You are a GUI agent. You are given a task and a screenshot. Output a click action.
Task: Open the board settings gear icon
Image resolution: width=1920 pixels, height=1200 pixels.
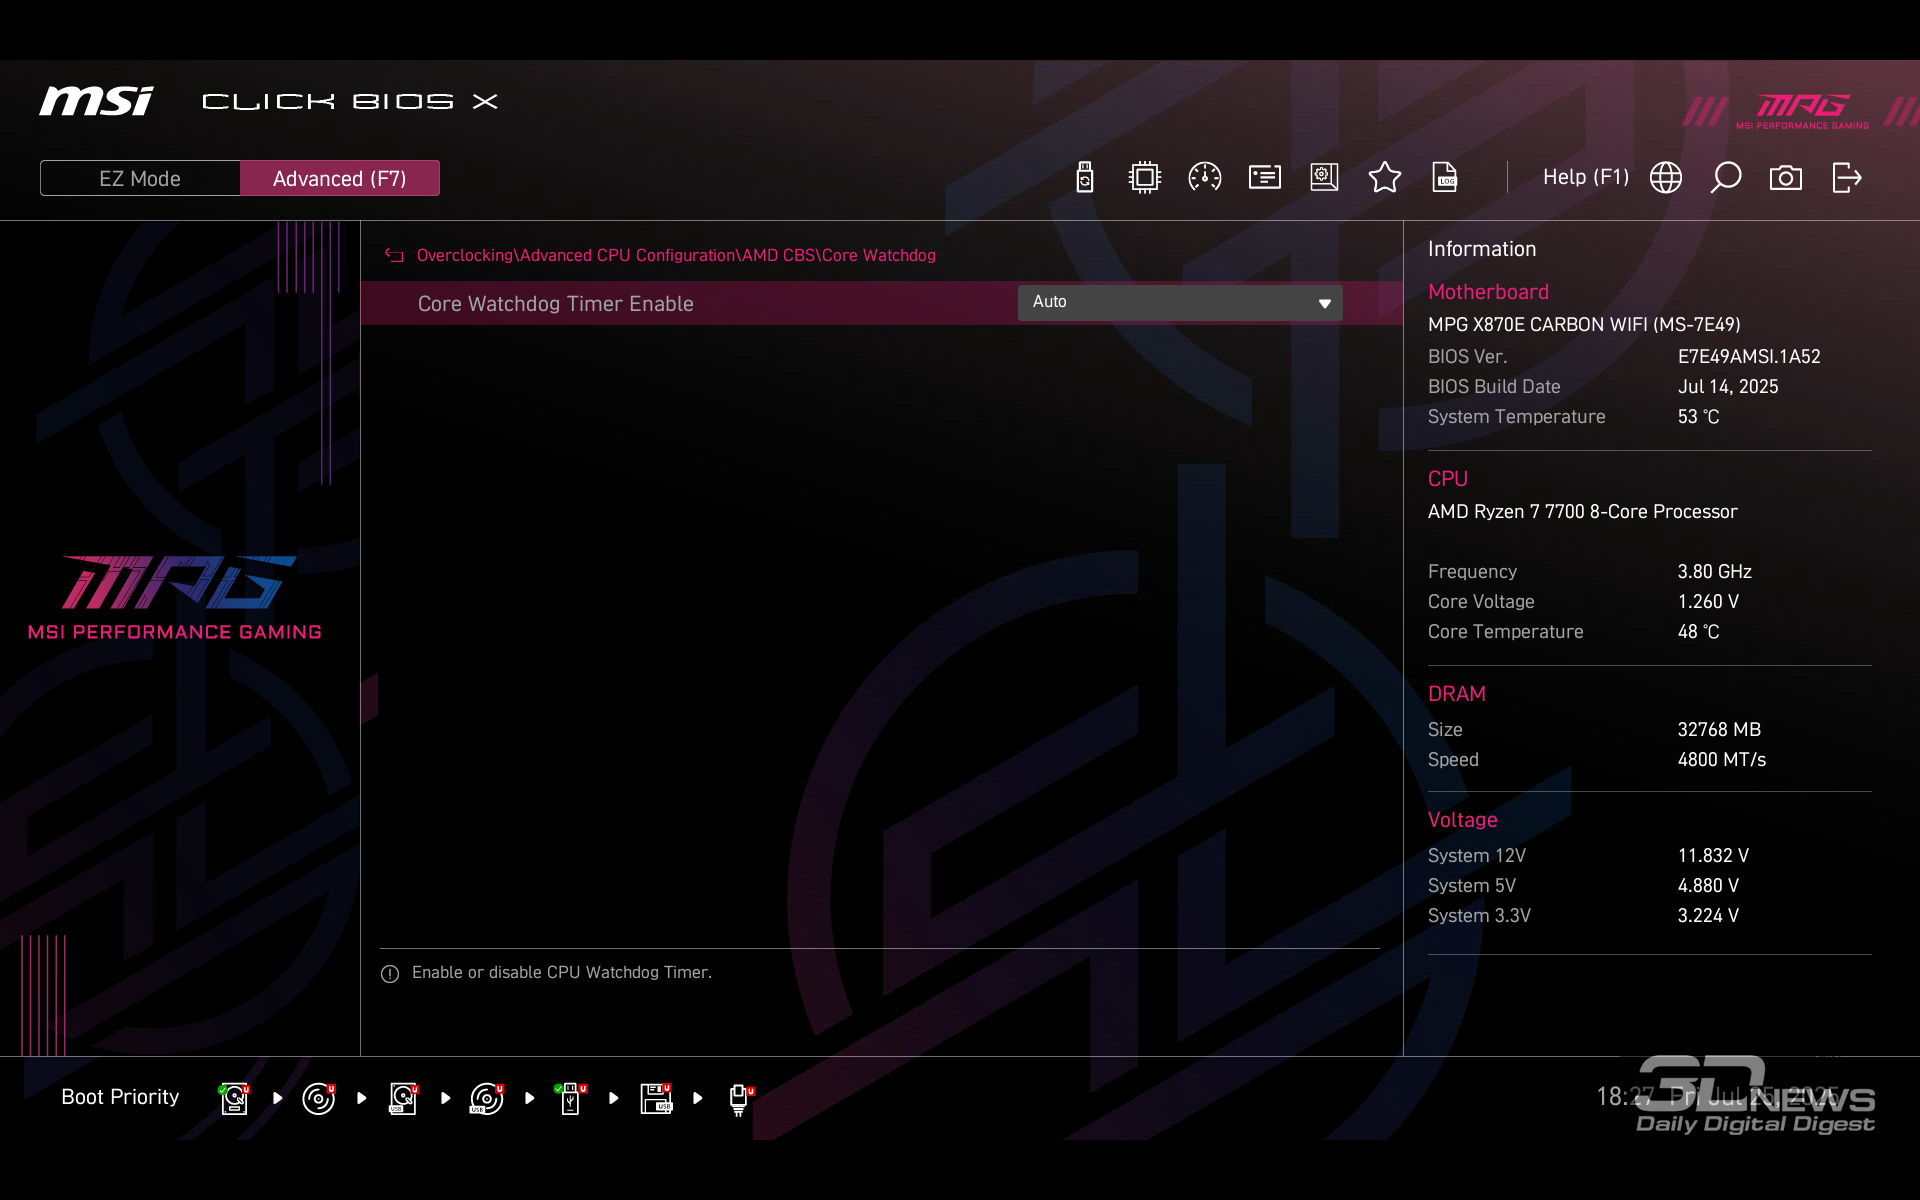[1324, 178]
